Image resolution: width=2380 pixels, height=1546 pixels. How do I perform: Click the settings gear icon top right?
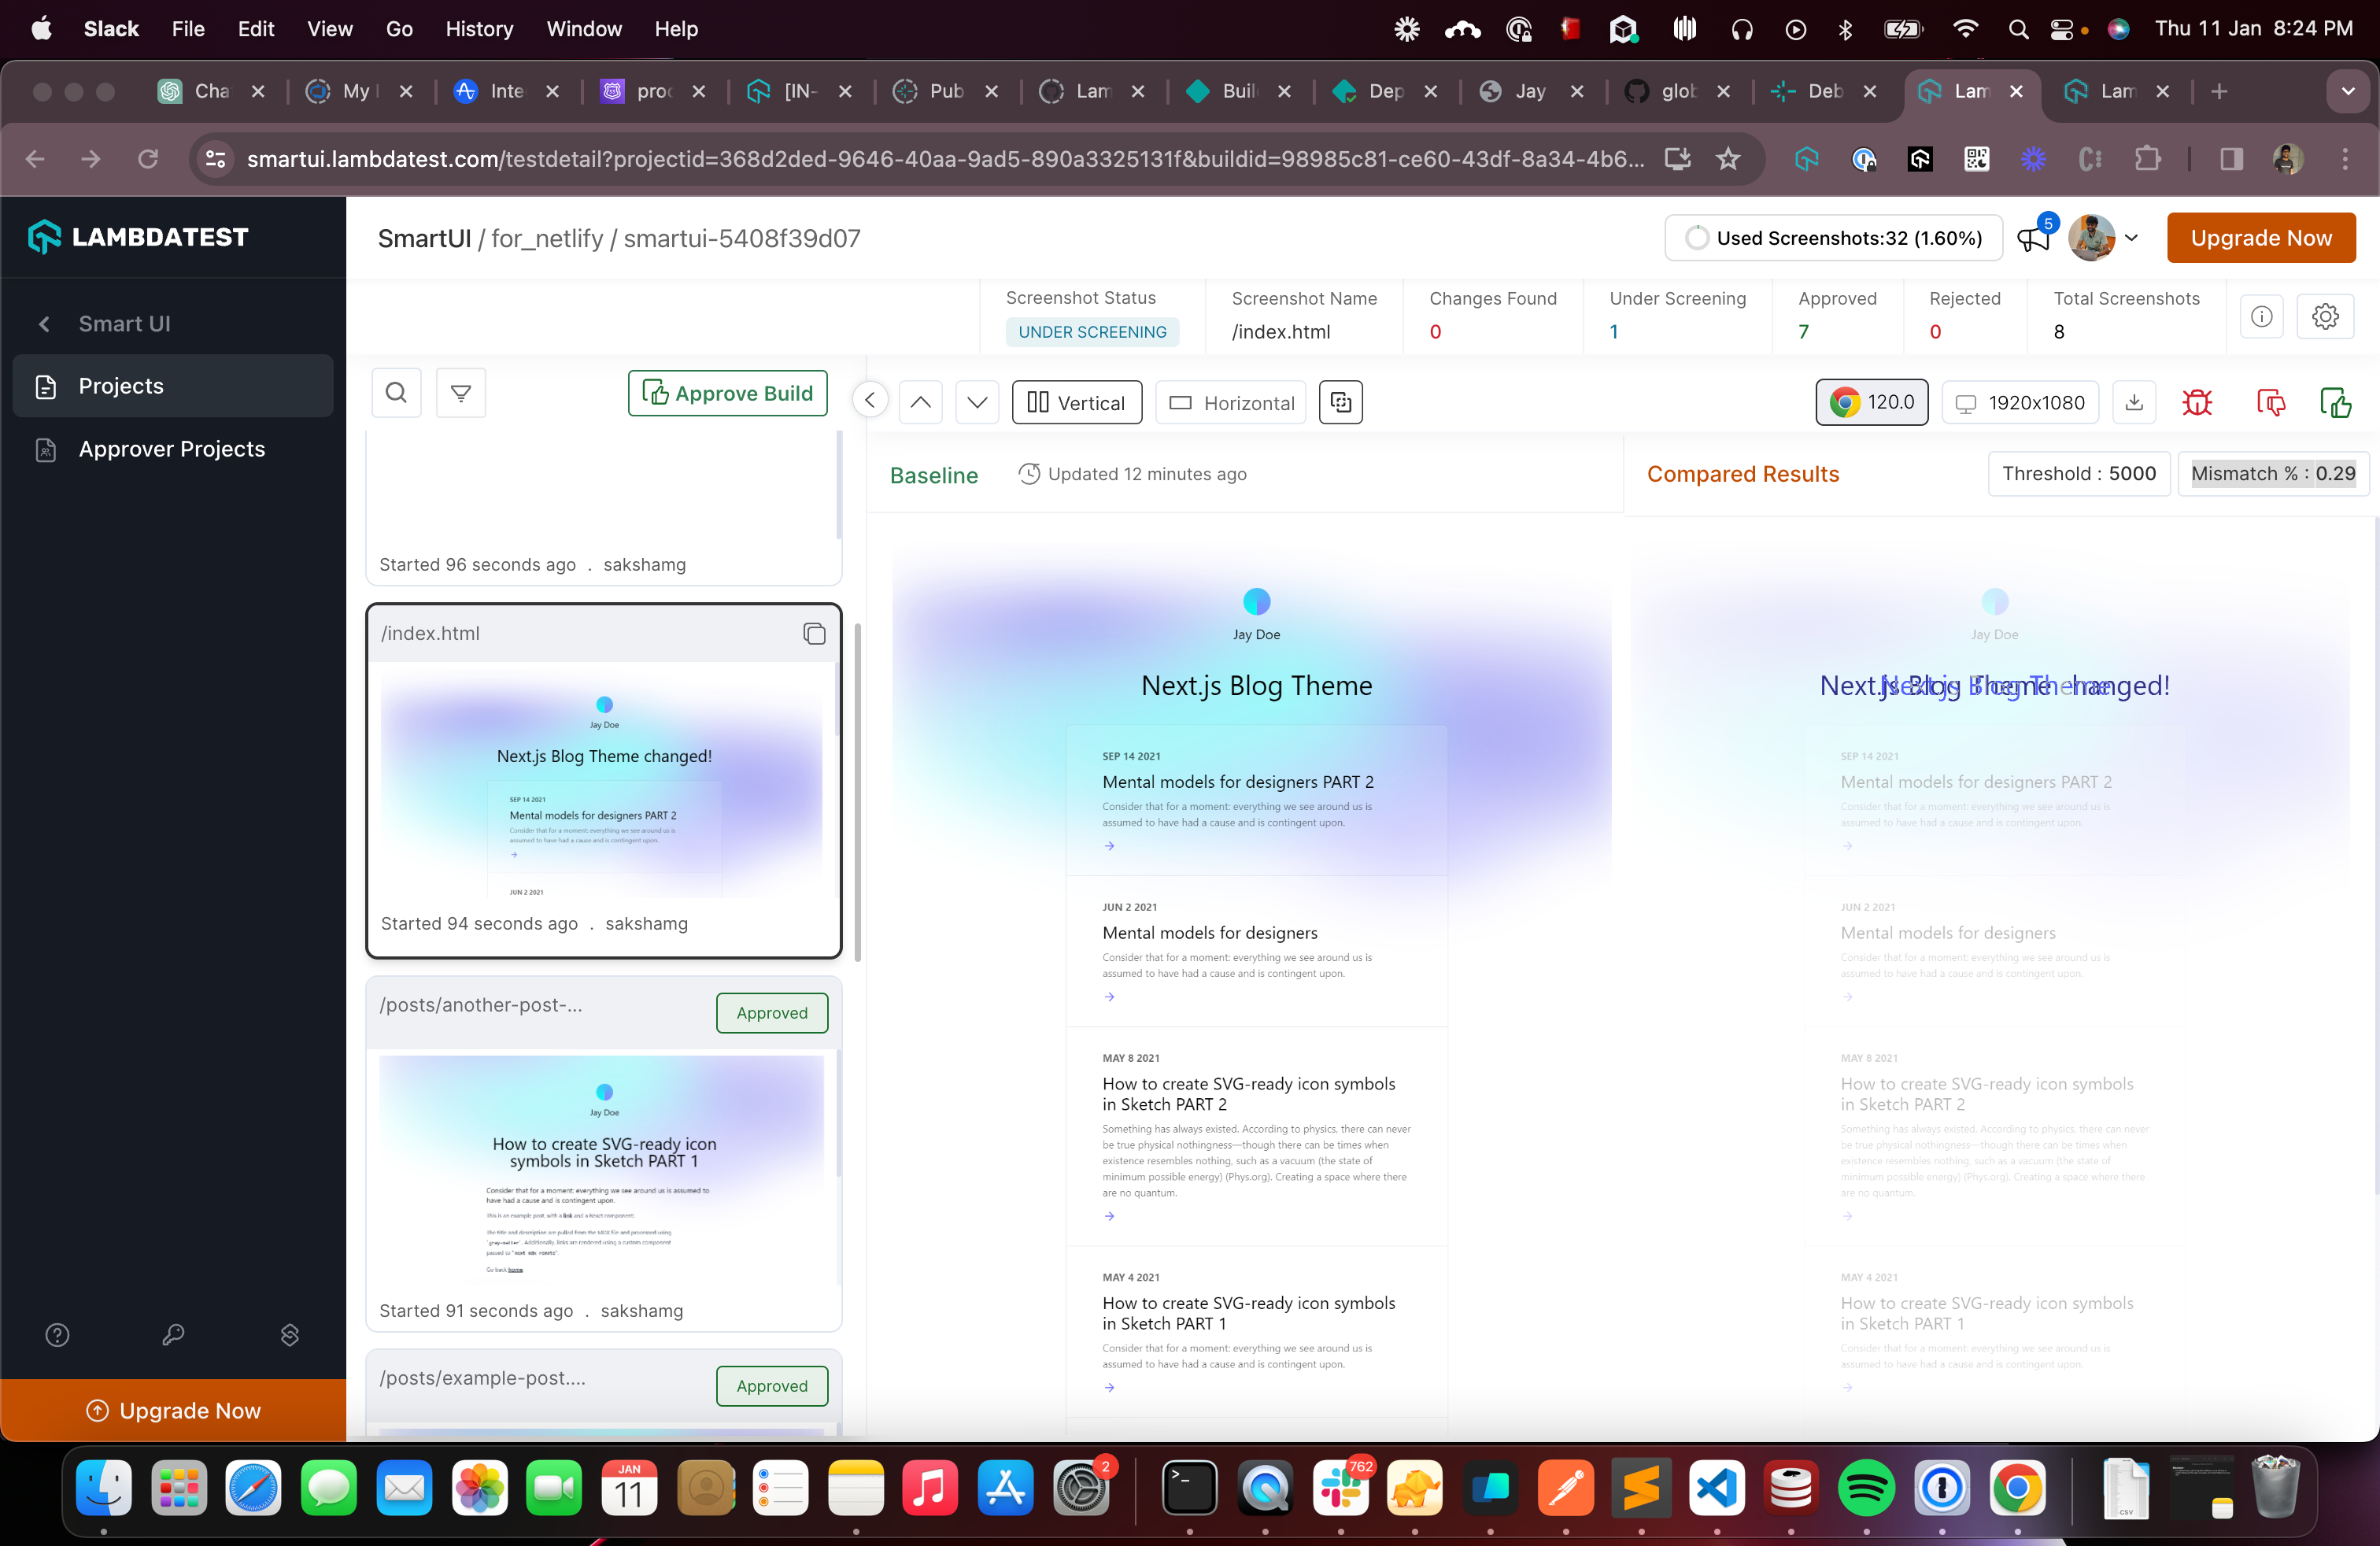click(x=2326, y=316)
